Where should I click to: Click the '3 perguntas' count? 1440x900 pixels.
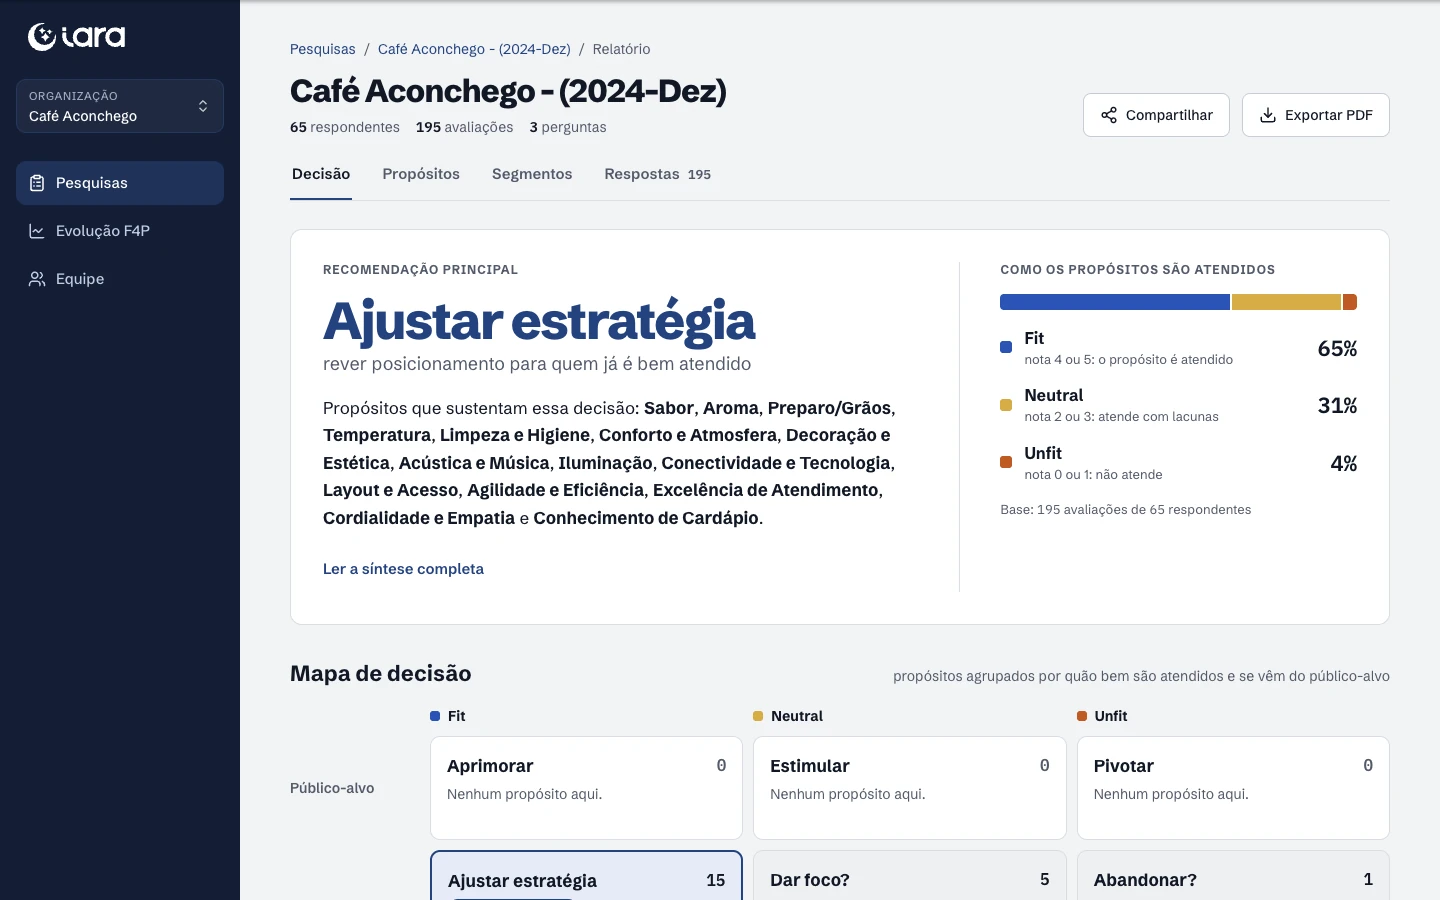click(568, 127)
